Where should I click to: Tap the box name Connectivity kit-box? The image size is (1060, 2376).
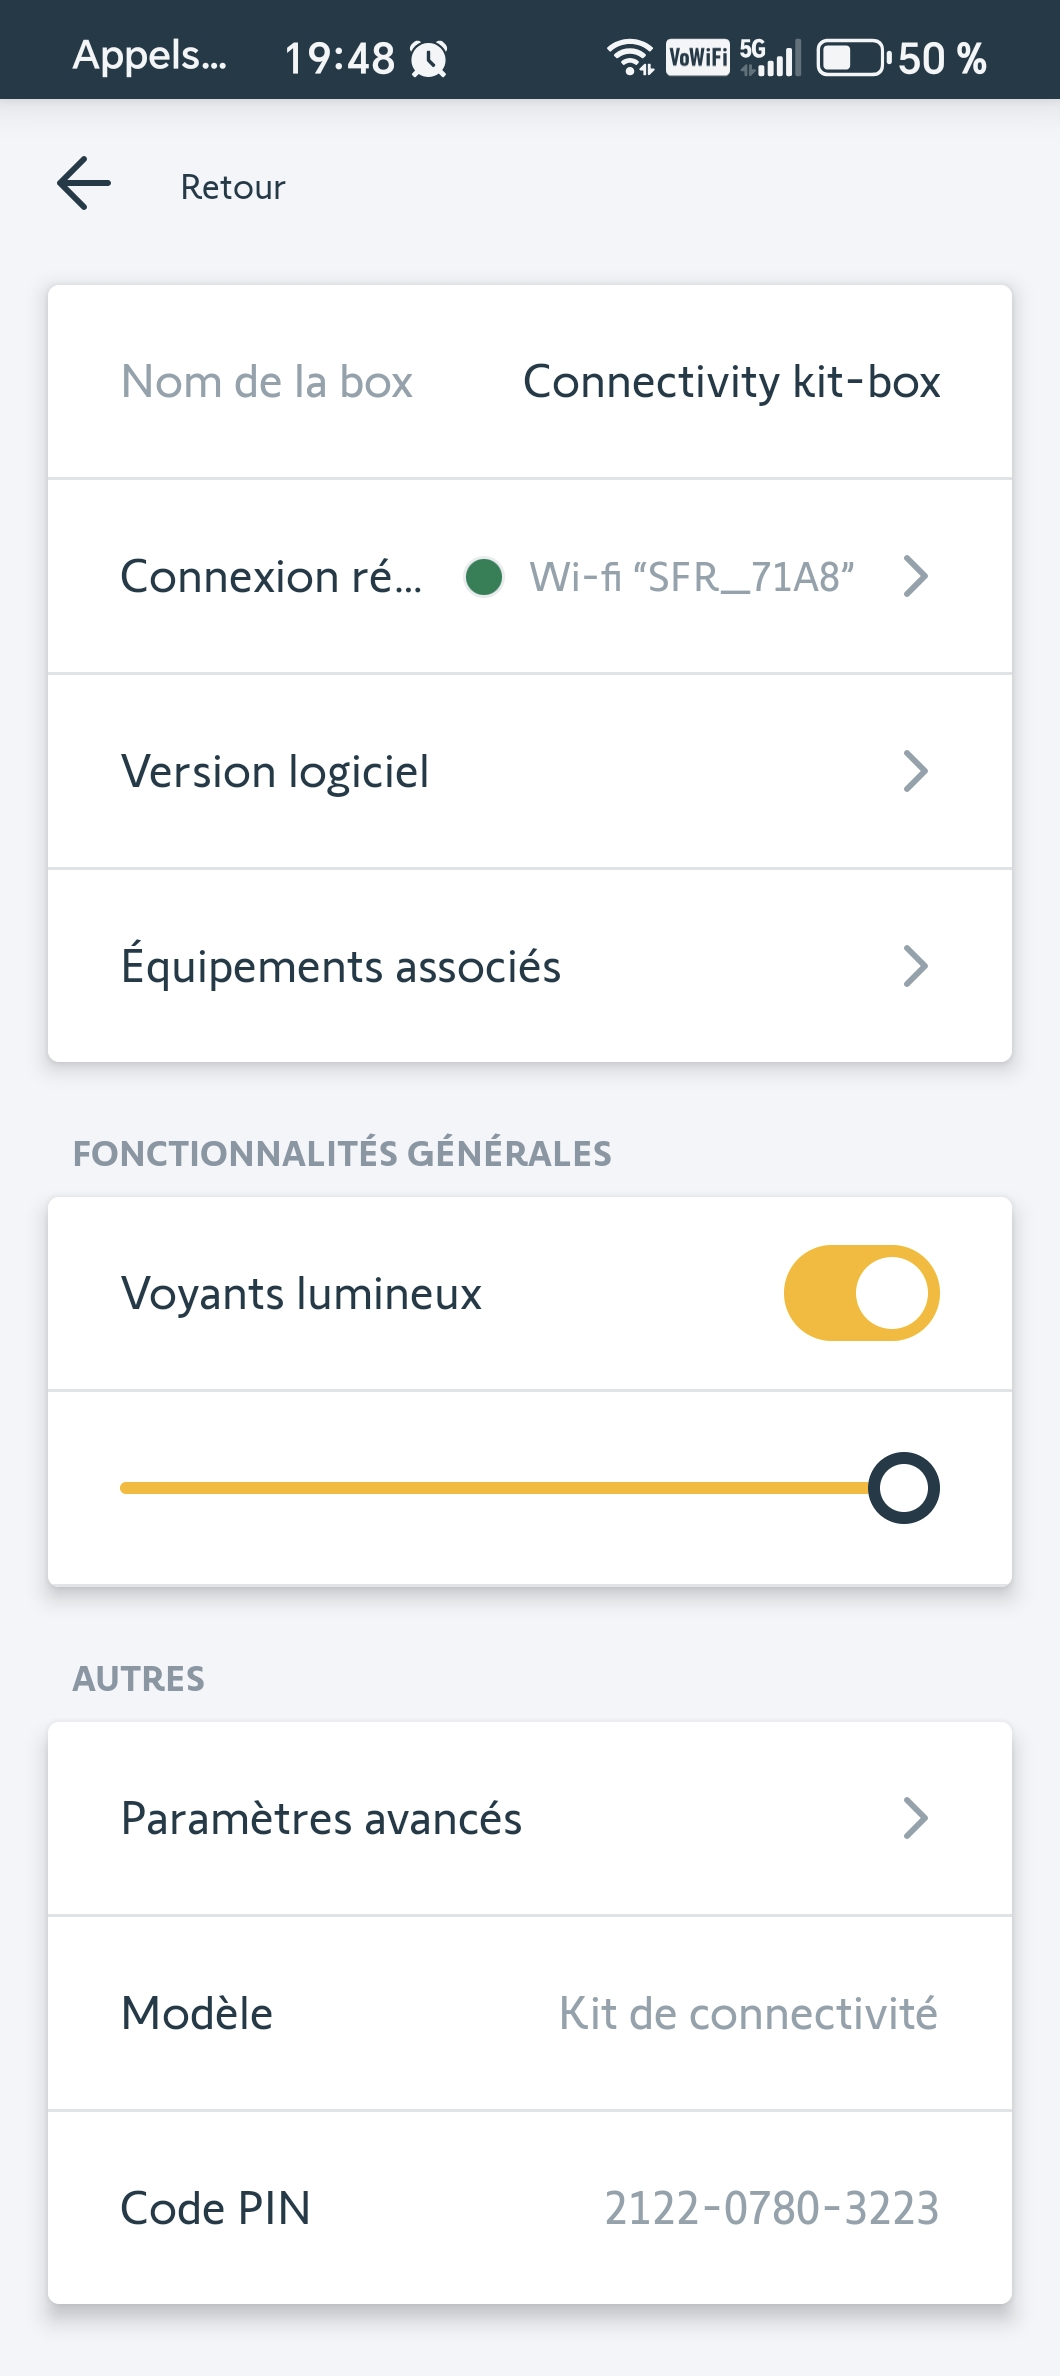[731, 382]
